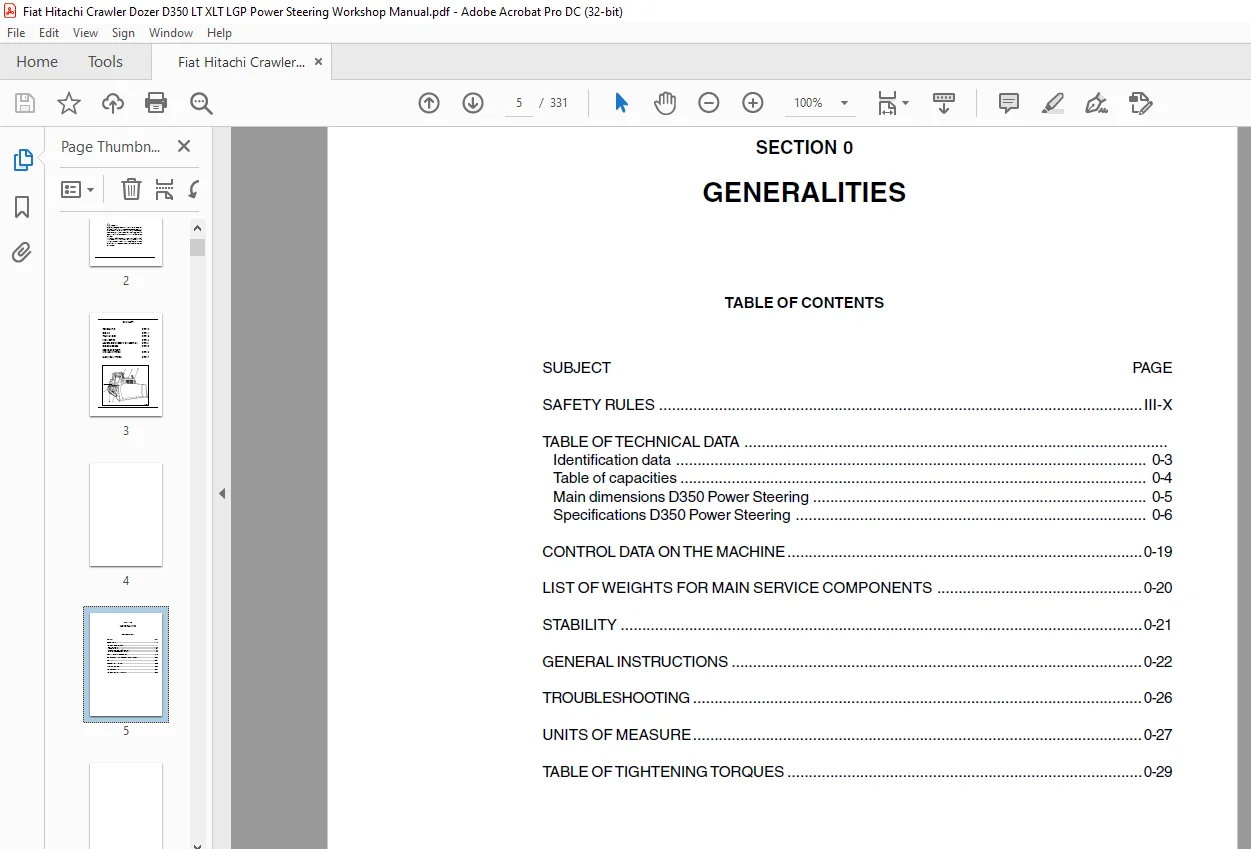Viewport: 1251px width, 849px height.
Task: Delete selected pages with trash icon
Action: 131,189
